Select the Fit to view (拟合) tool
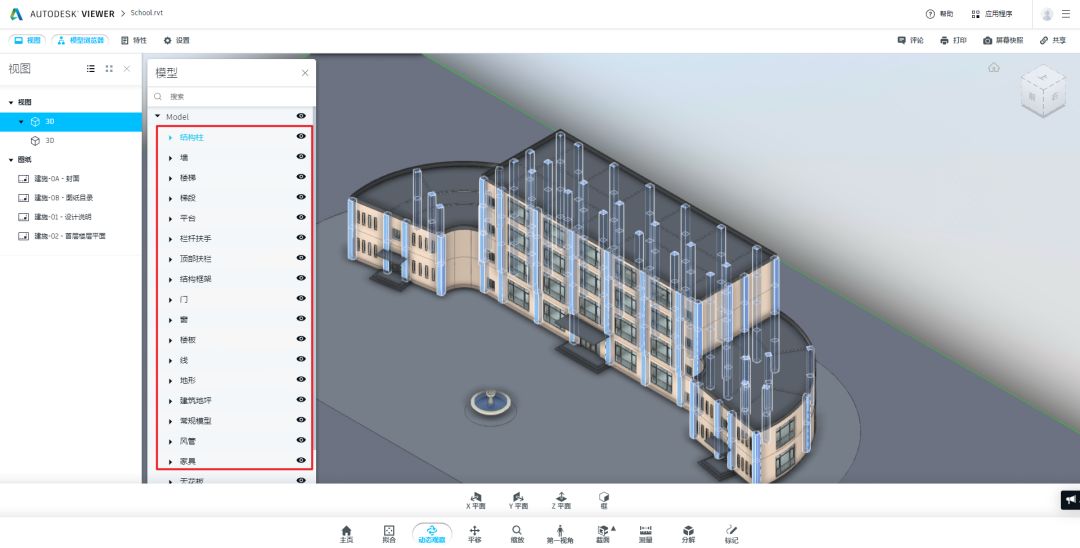The image size is (1080, 548). click(x=389, y=534)
